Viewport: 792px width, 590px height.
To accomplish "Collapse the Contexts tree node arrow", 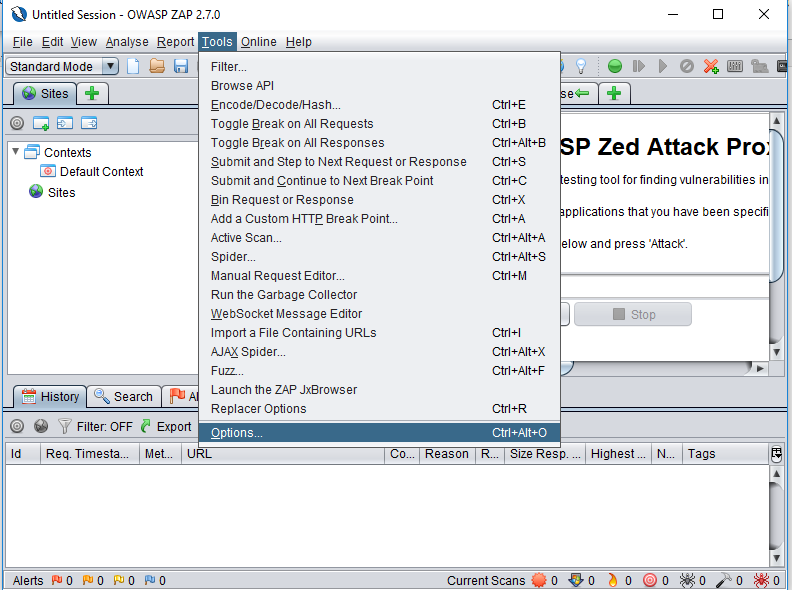I will pos(16,152).
